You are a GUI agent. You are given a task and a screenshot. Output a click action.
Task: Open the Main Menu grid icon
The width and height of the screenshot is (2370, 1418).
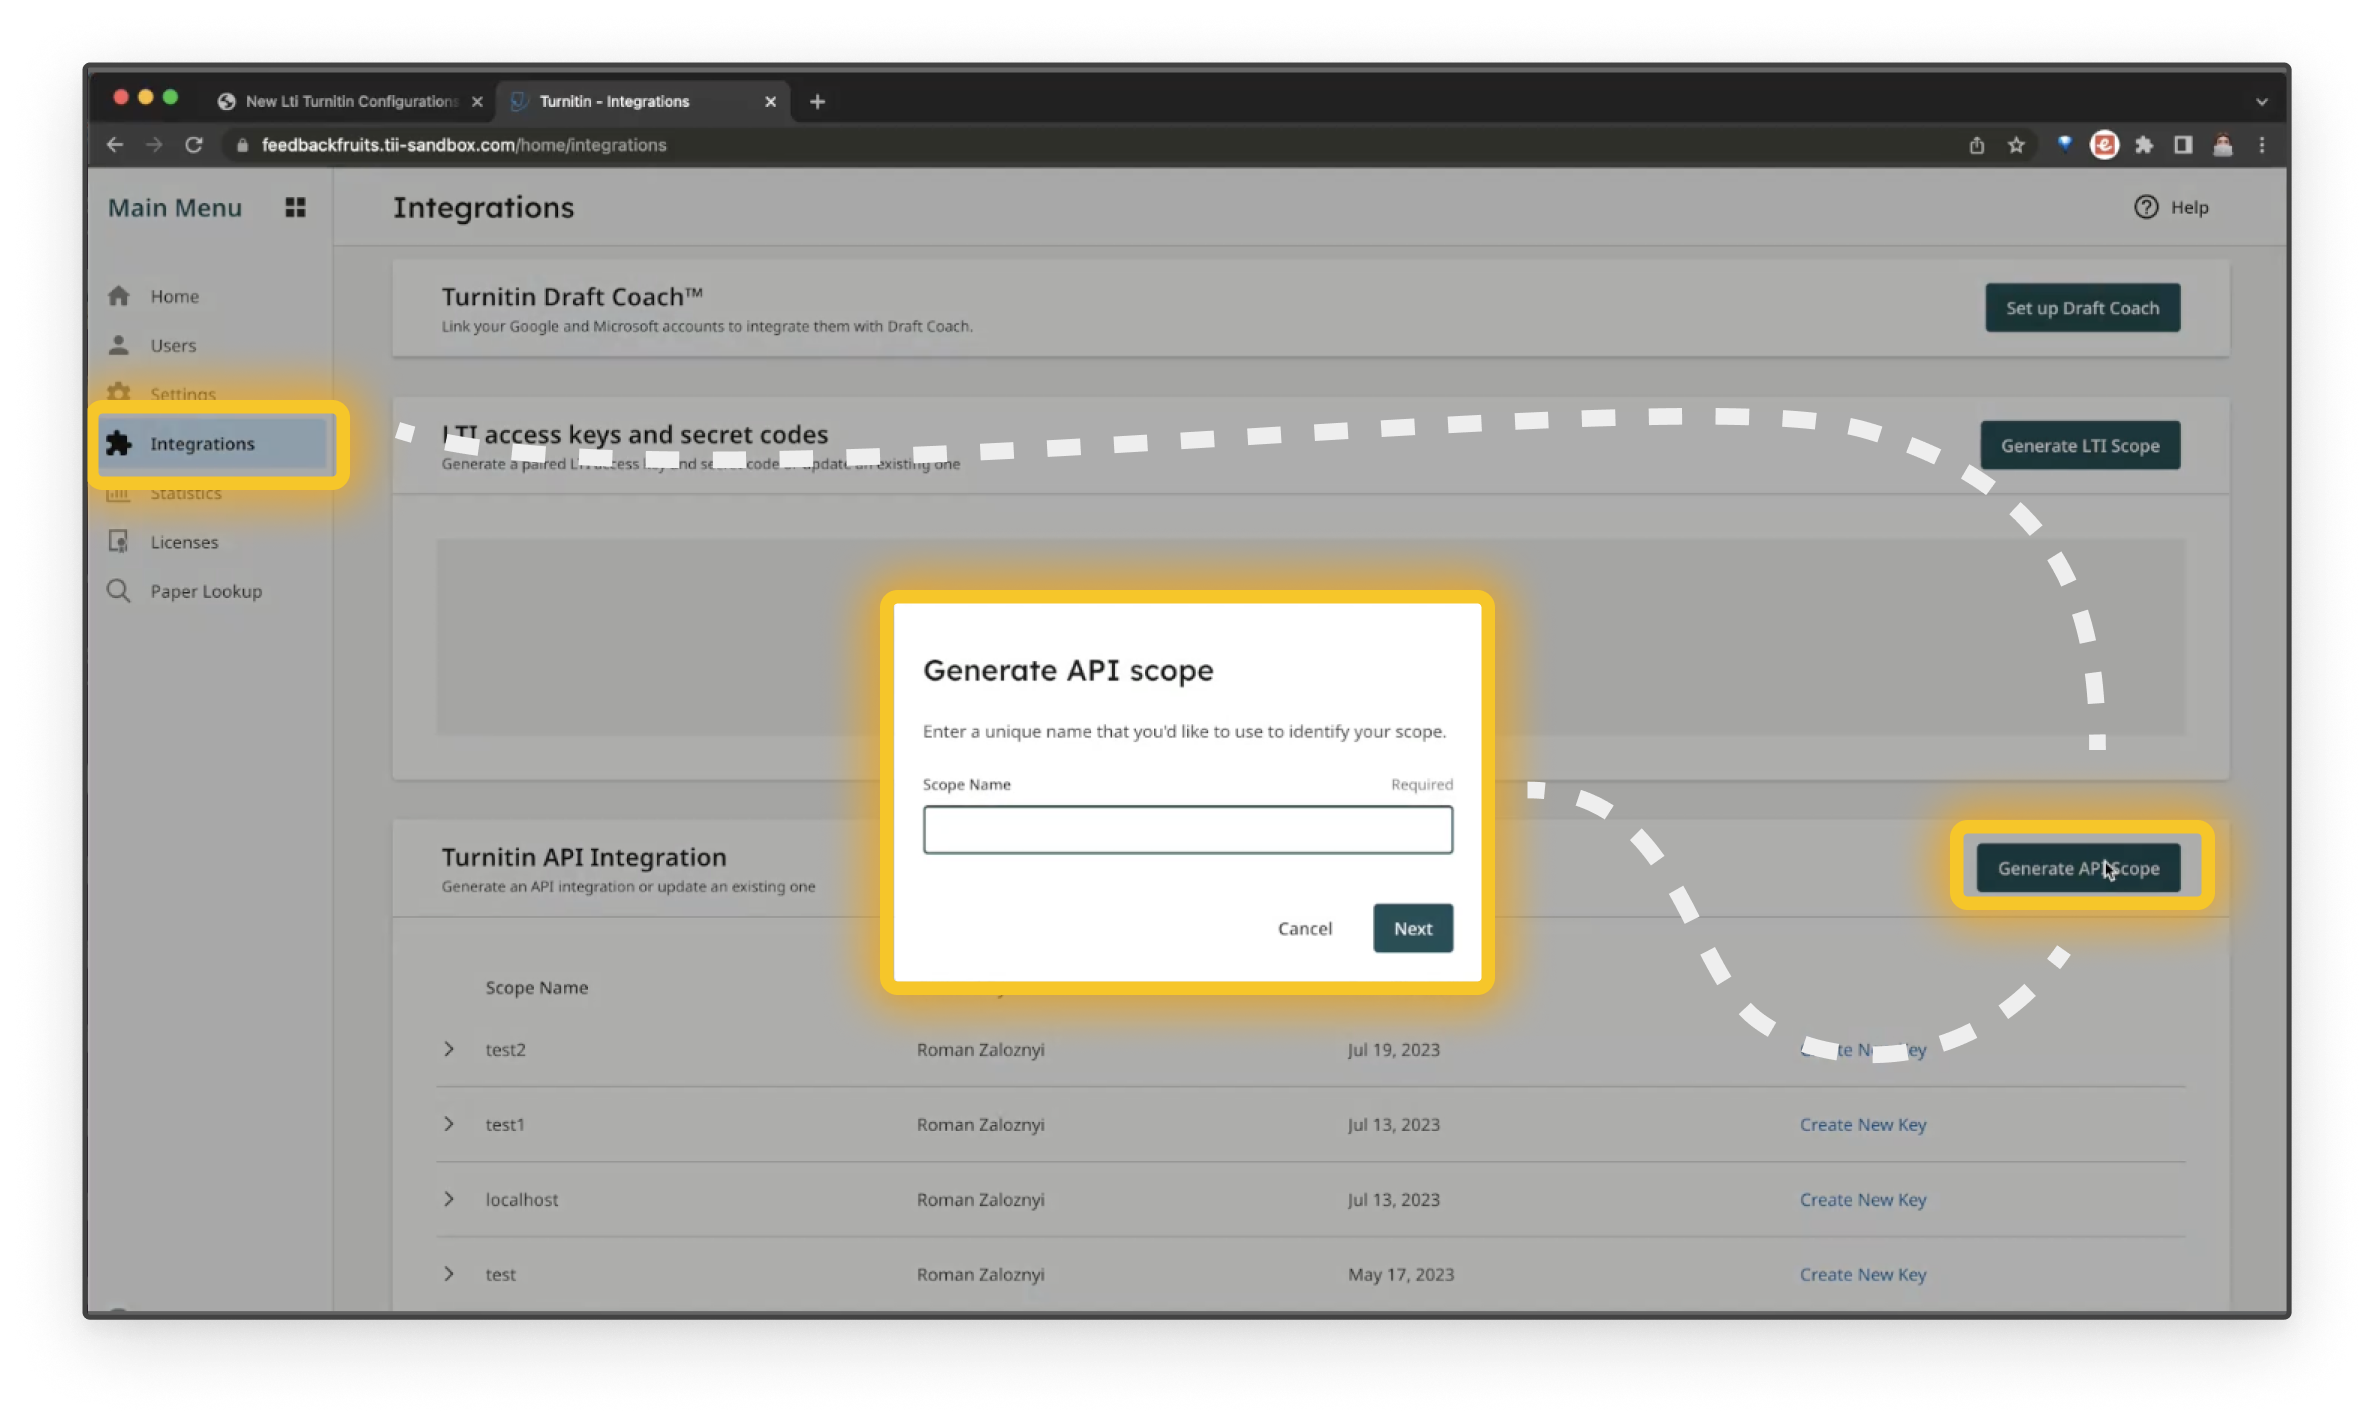point(295,207)
